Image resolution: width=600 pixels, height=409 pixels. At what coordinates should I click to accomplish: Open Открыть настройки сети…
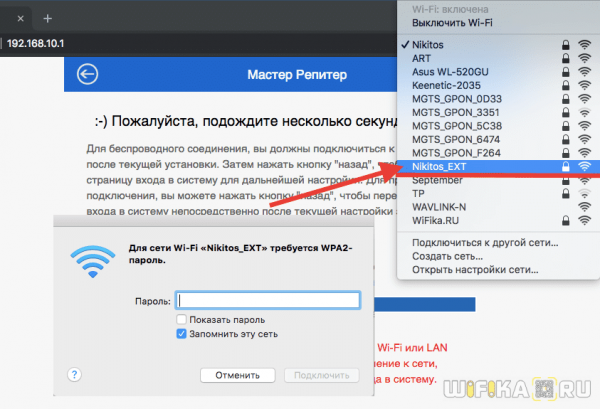point(475,270)
